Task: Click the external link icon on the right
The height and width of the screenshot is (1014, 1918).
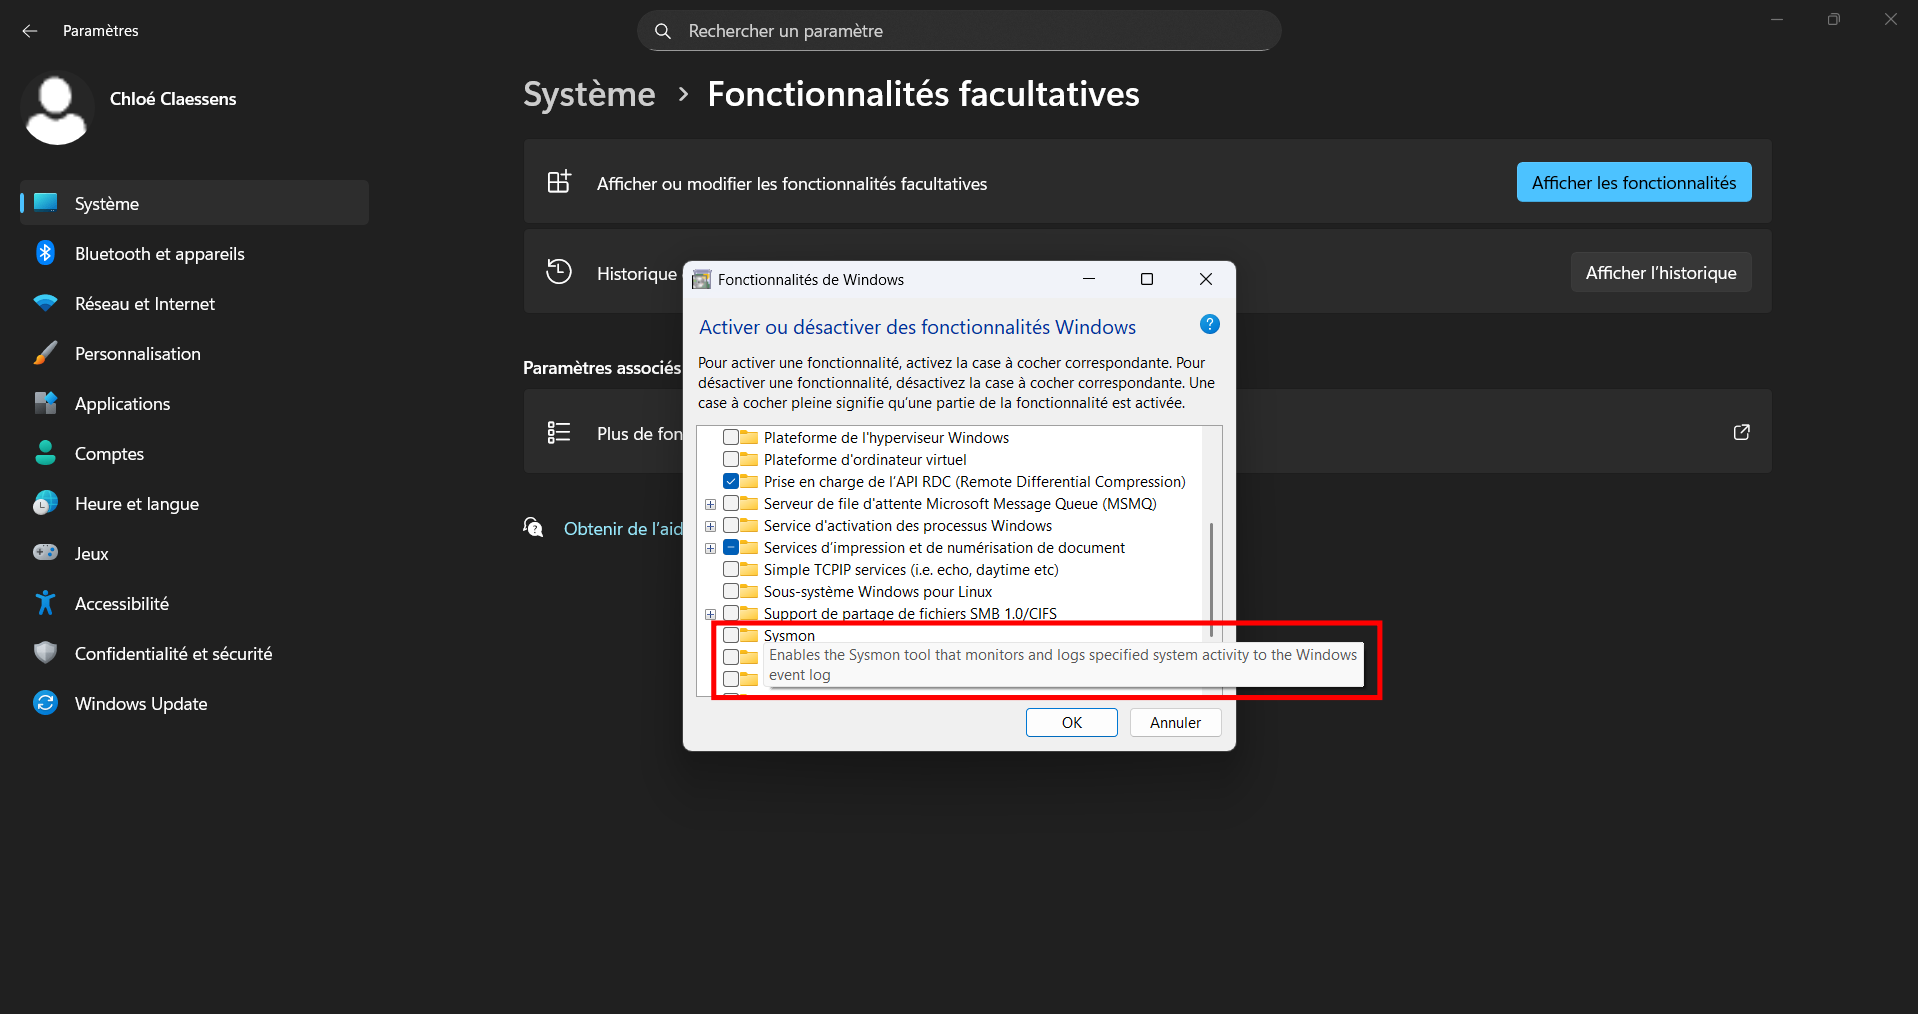Action: tap(1742, 432)
